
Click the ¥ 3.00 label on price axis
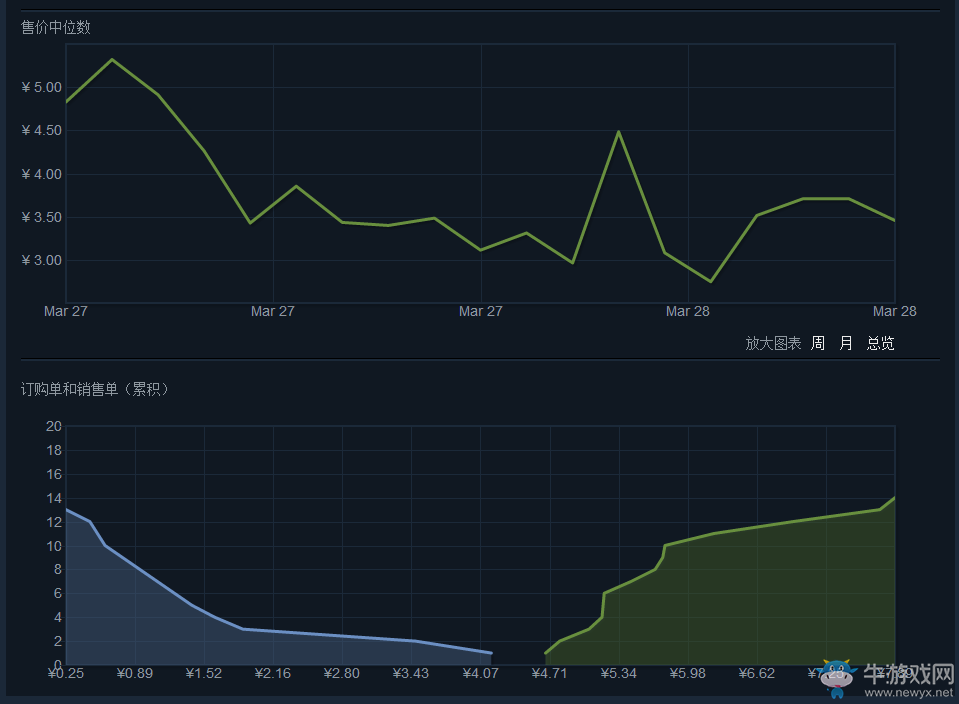[x=41, y=260]
